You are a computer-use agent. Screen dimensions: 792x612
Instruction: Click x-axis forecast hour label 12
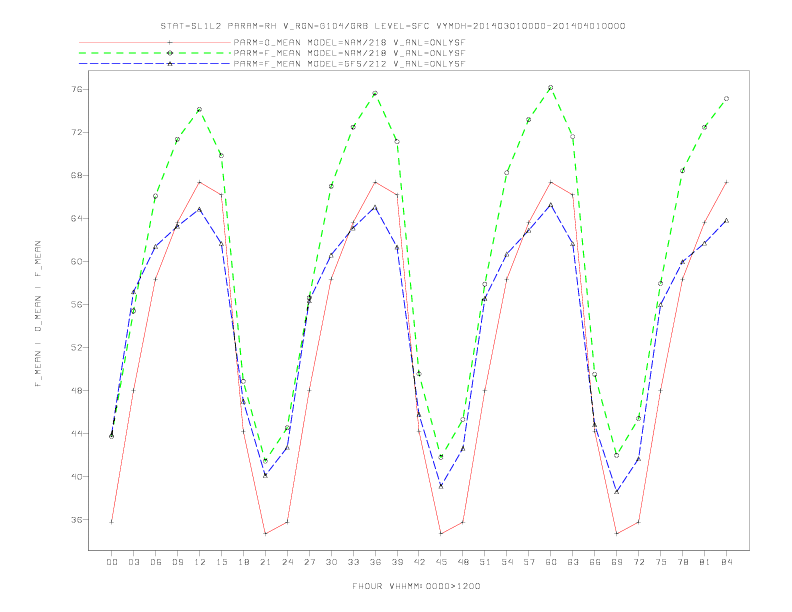(200, 562)
